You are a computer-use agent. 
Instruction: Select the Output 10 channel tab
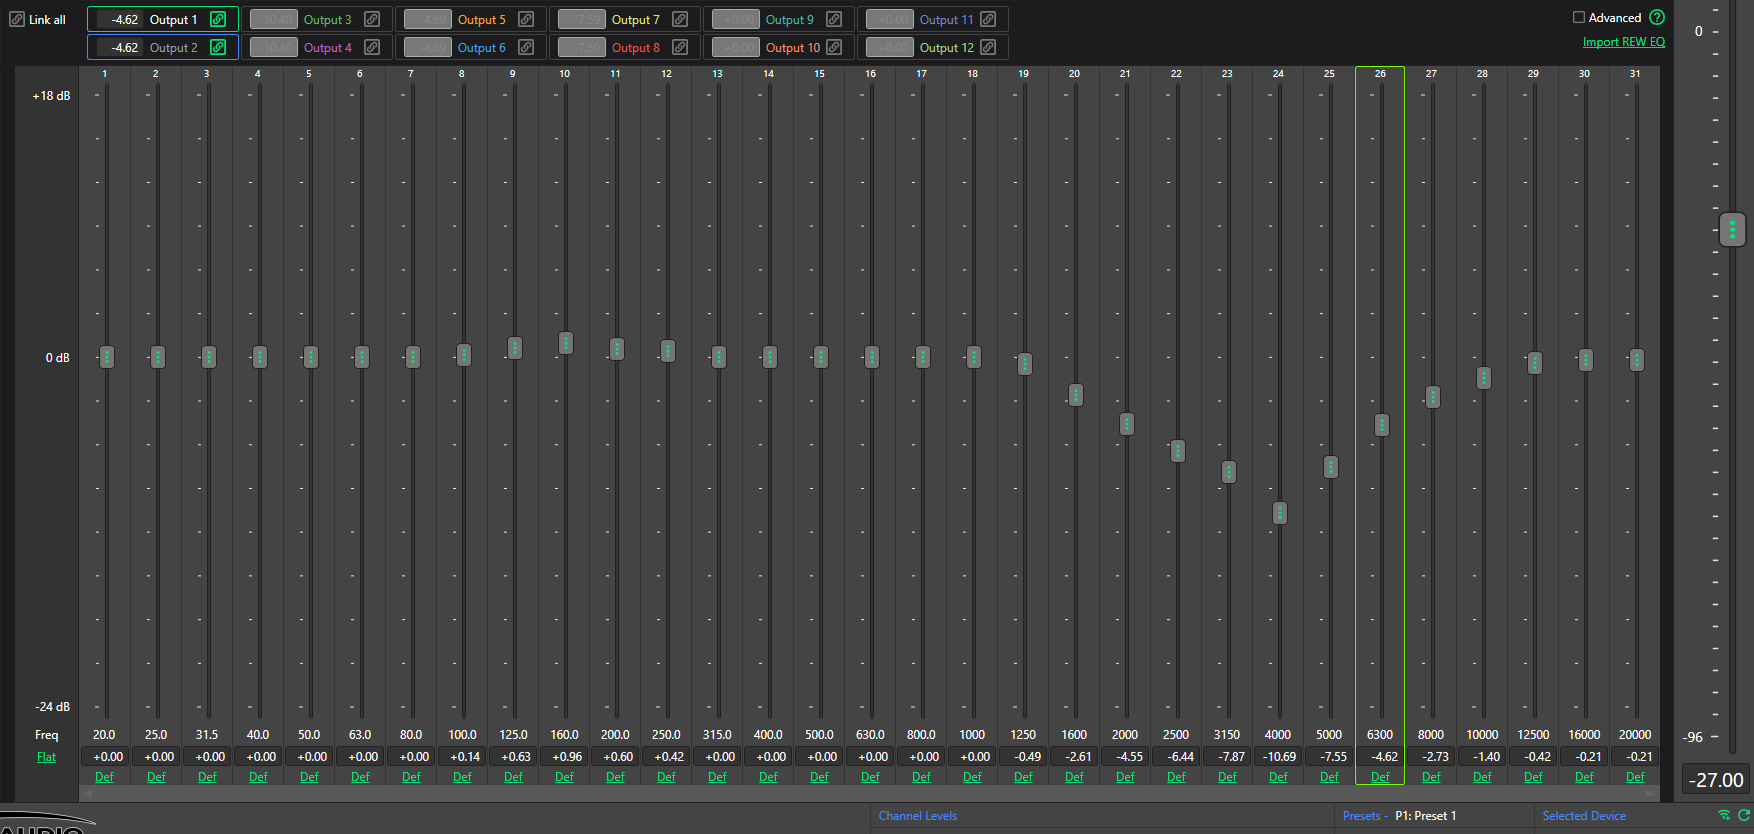(792, 47)
